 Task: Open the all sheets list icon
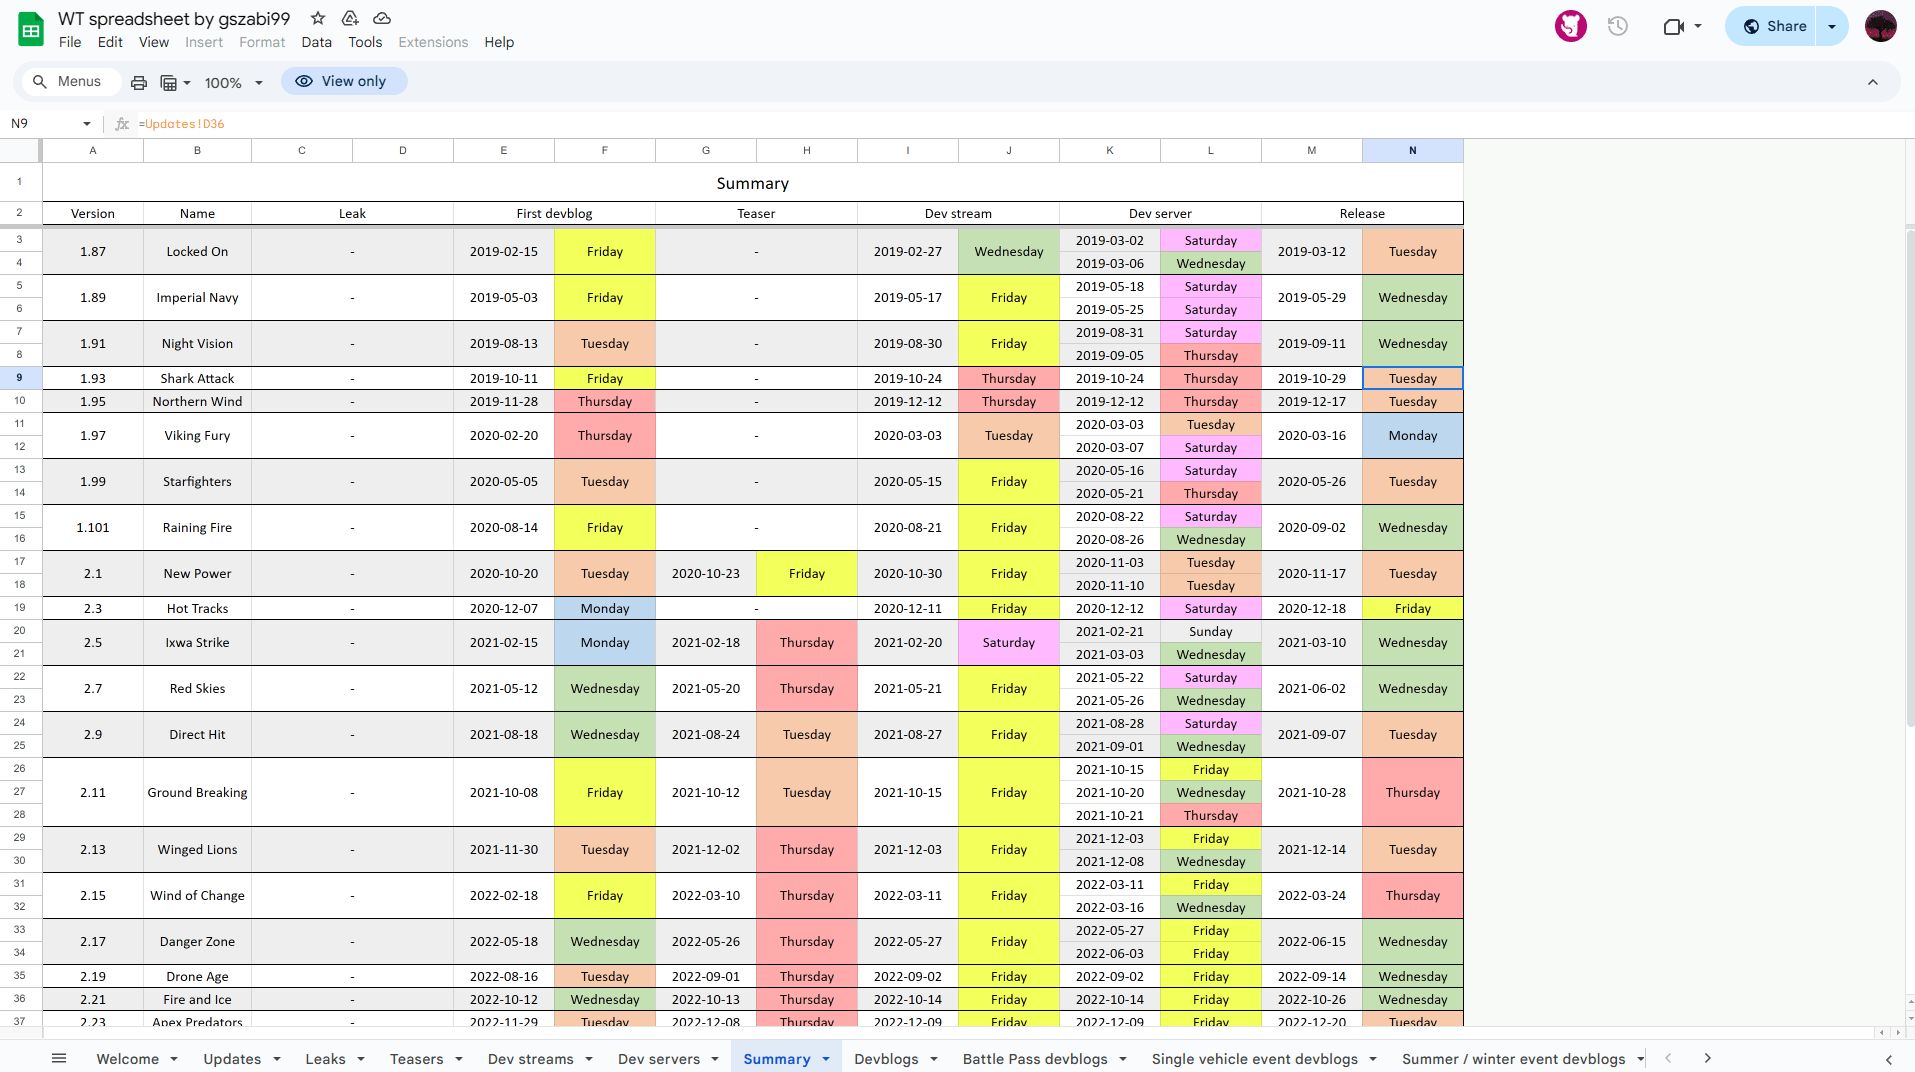pyautogui.click(x=59, y=1058)
